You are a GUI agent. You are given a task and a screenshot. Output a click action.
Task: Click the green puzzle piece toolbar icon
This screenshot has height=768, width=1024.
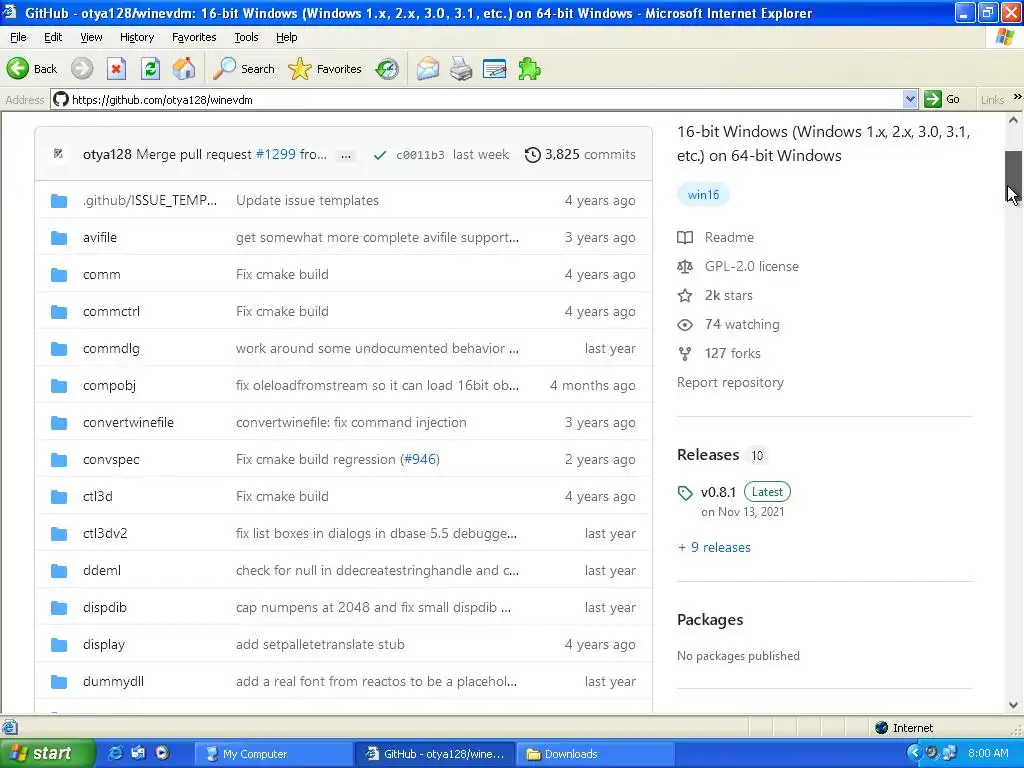pos(529,69)
